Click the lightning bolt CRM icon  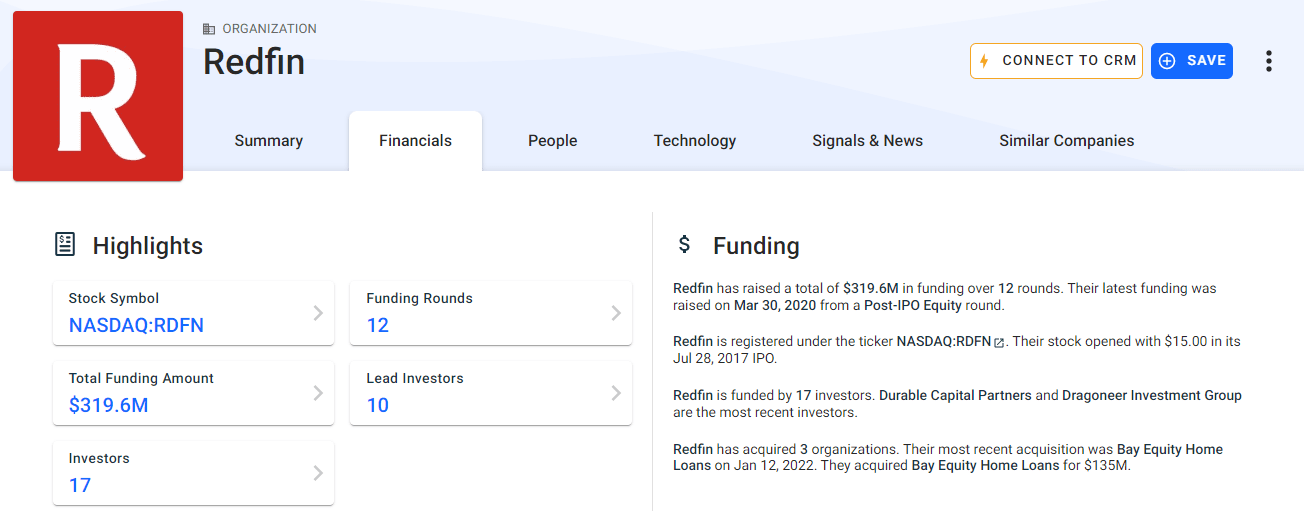click(x=984, y=61)
